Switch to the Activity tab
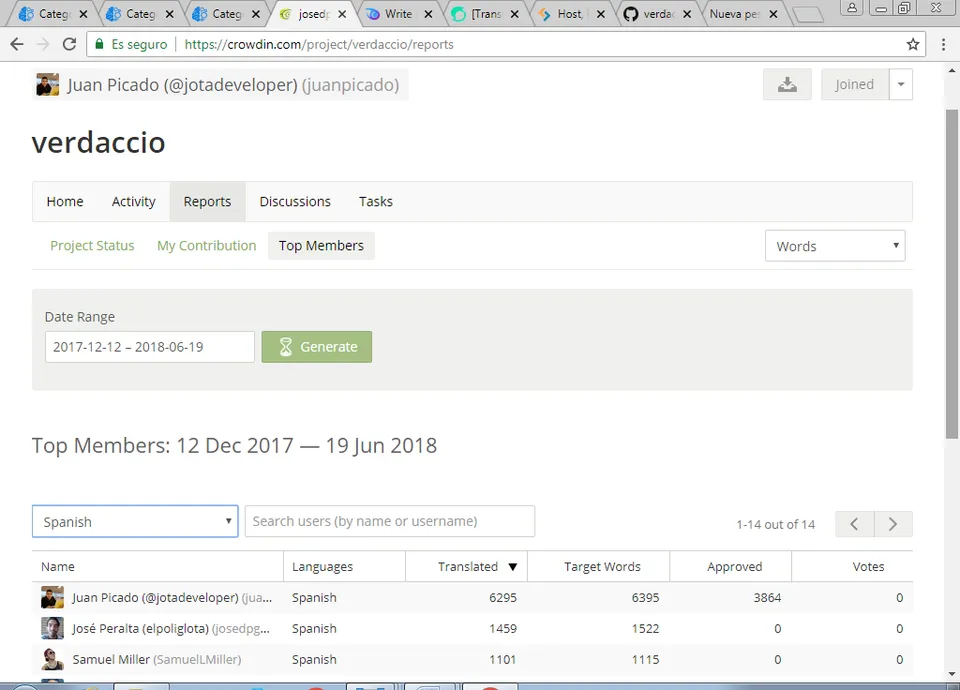The height and width of the screenshot is (690, 960). (x=133, y=201)
